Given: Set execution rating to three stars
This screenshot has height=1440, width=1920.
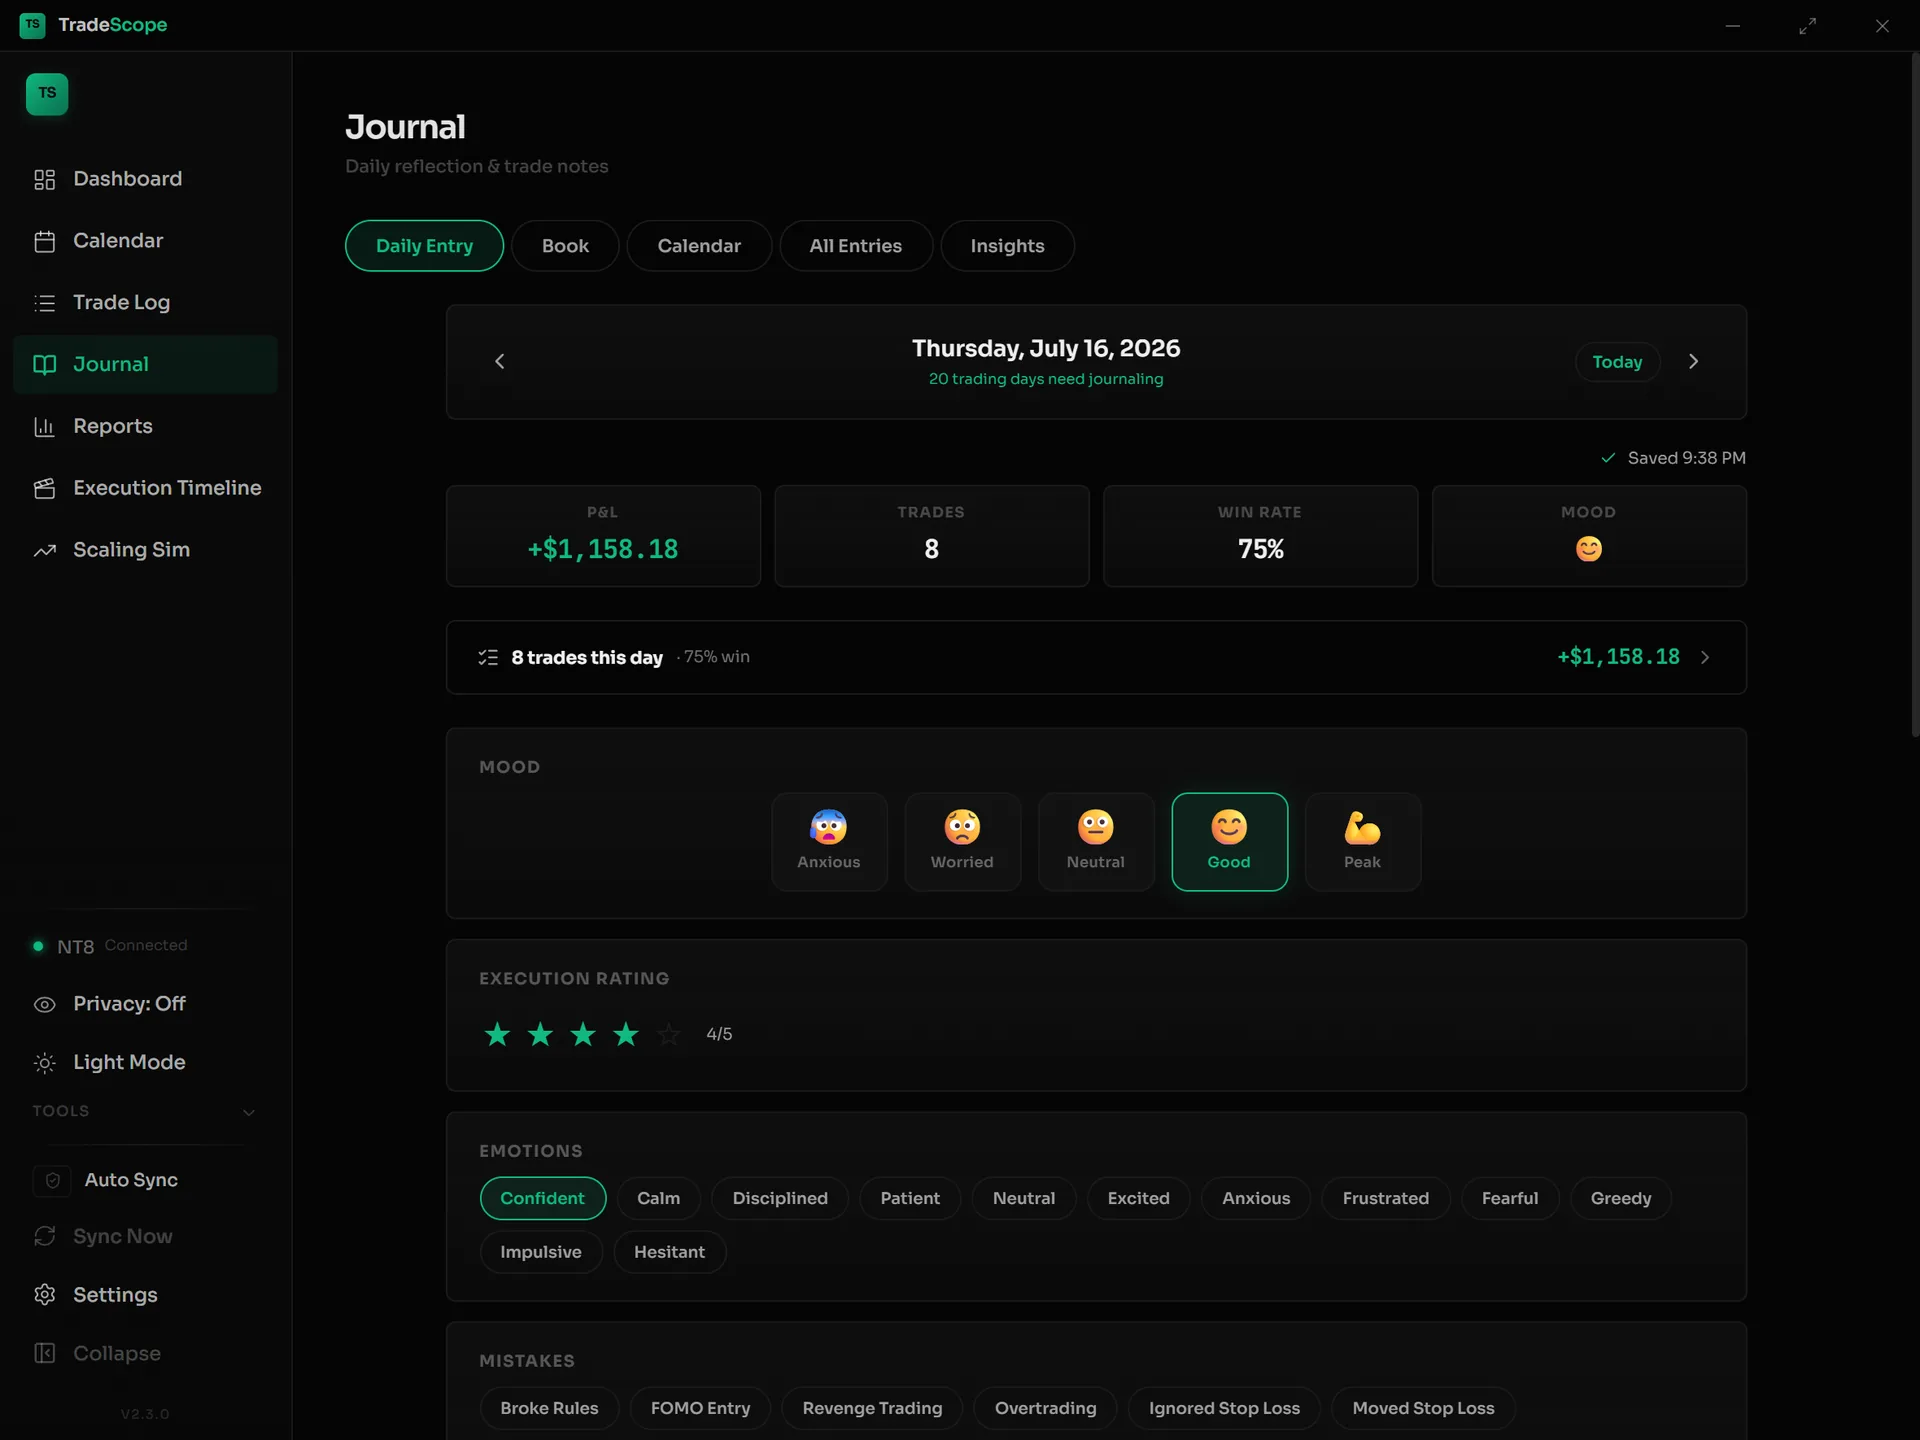Looking at the screenshot, I should 583,1034.
